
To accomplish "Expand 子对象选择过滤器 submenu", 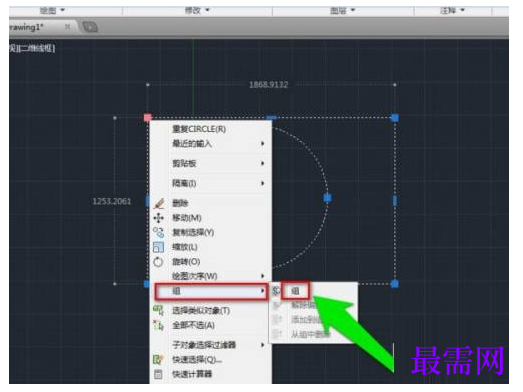I will tap(211, 345).
